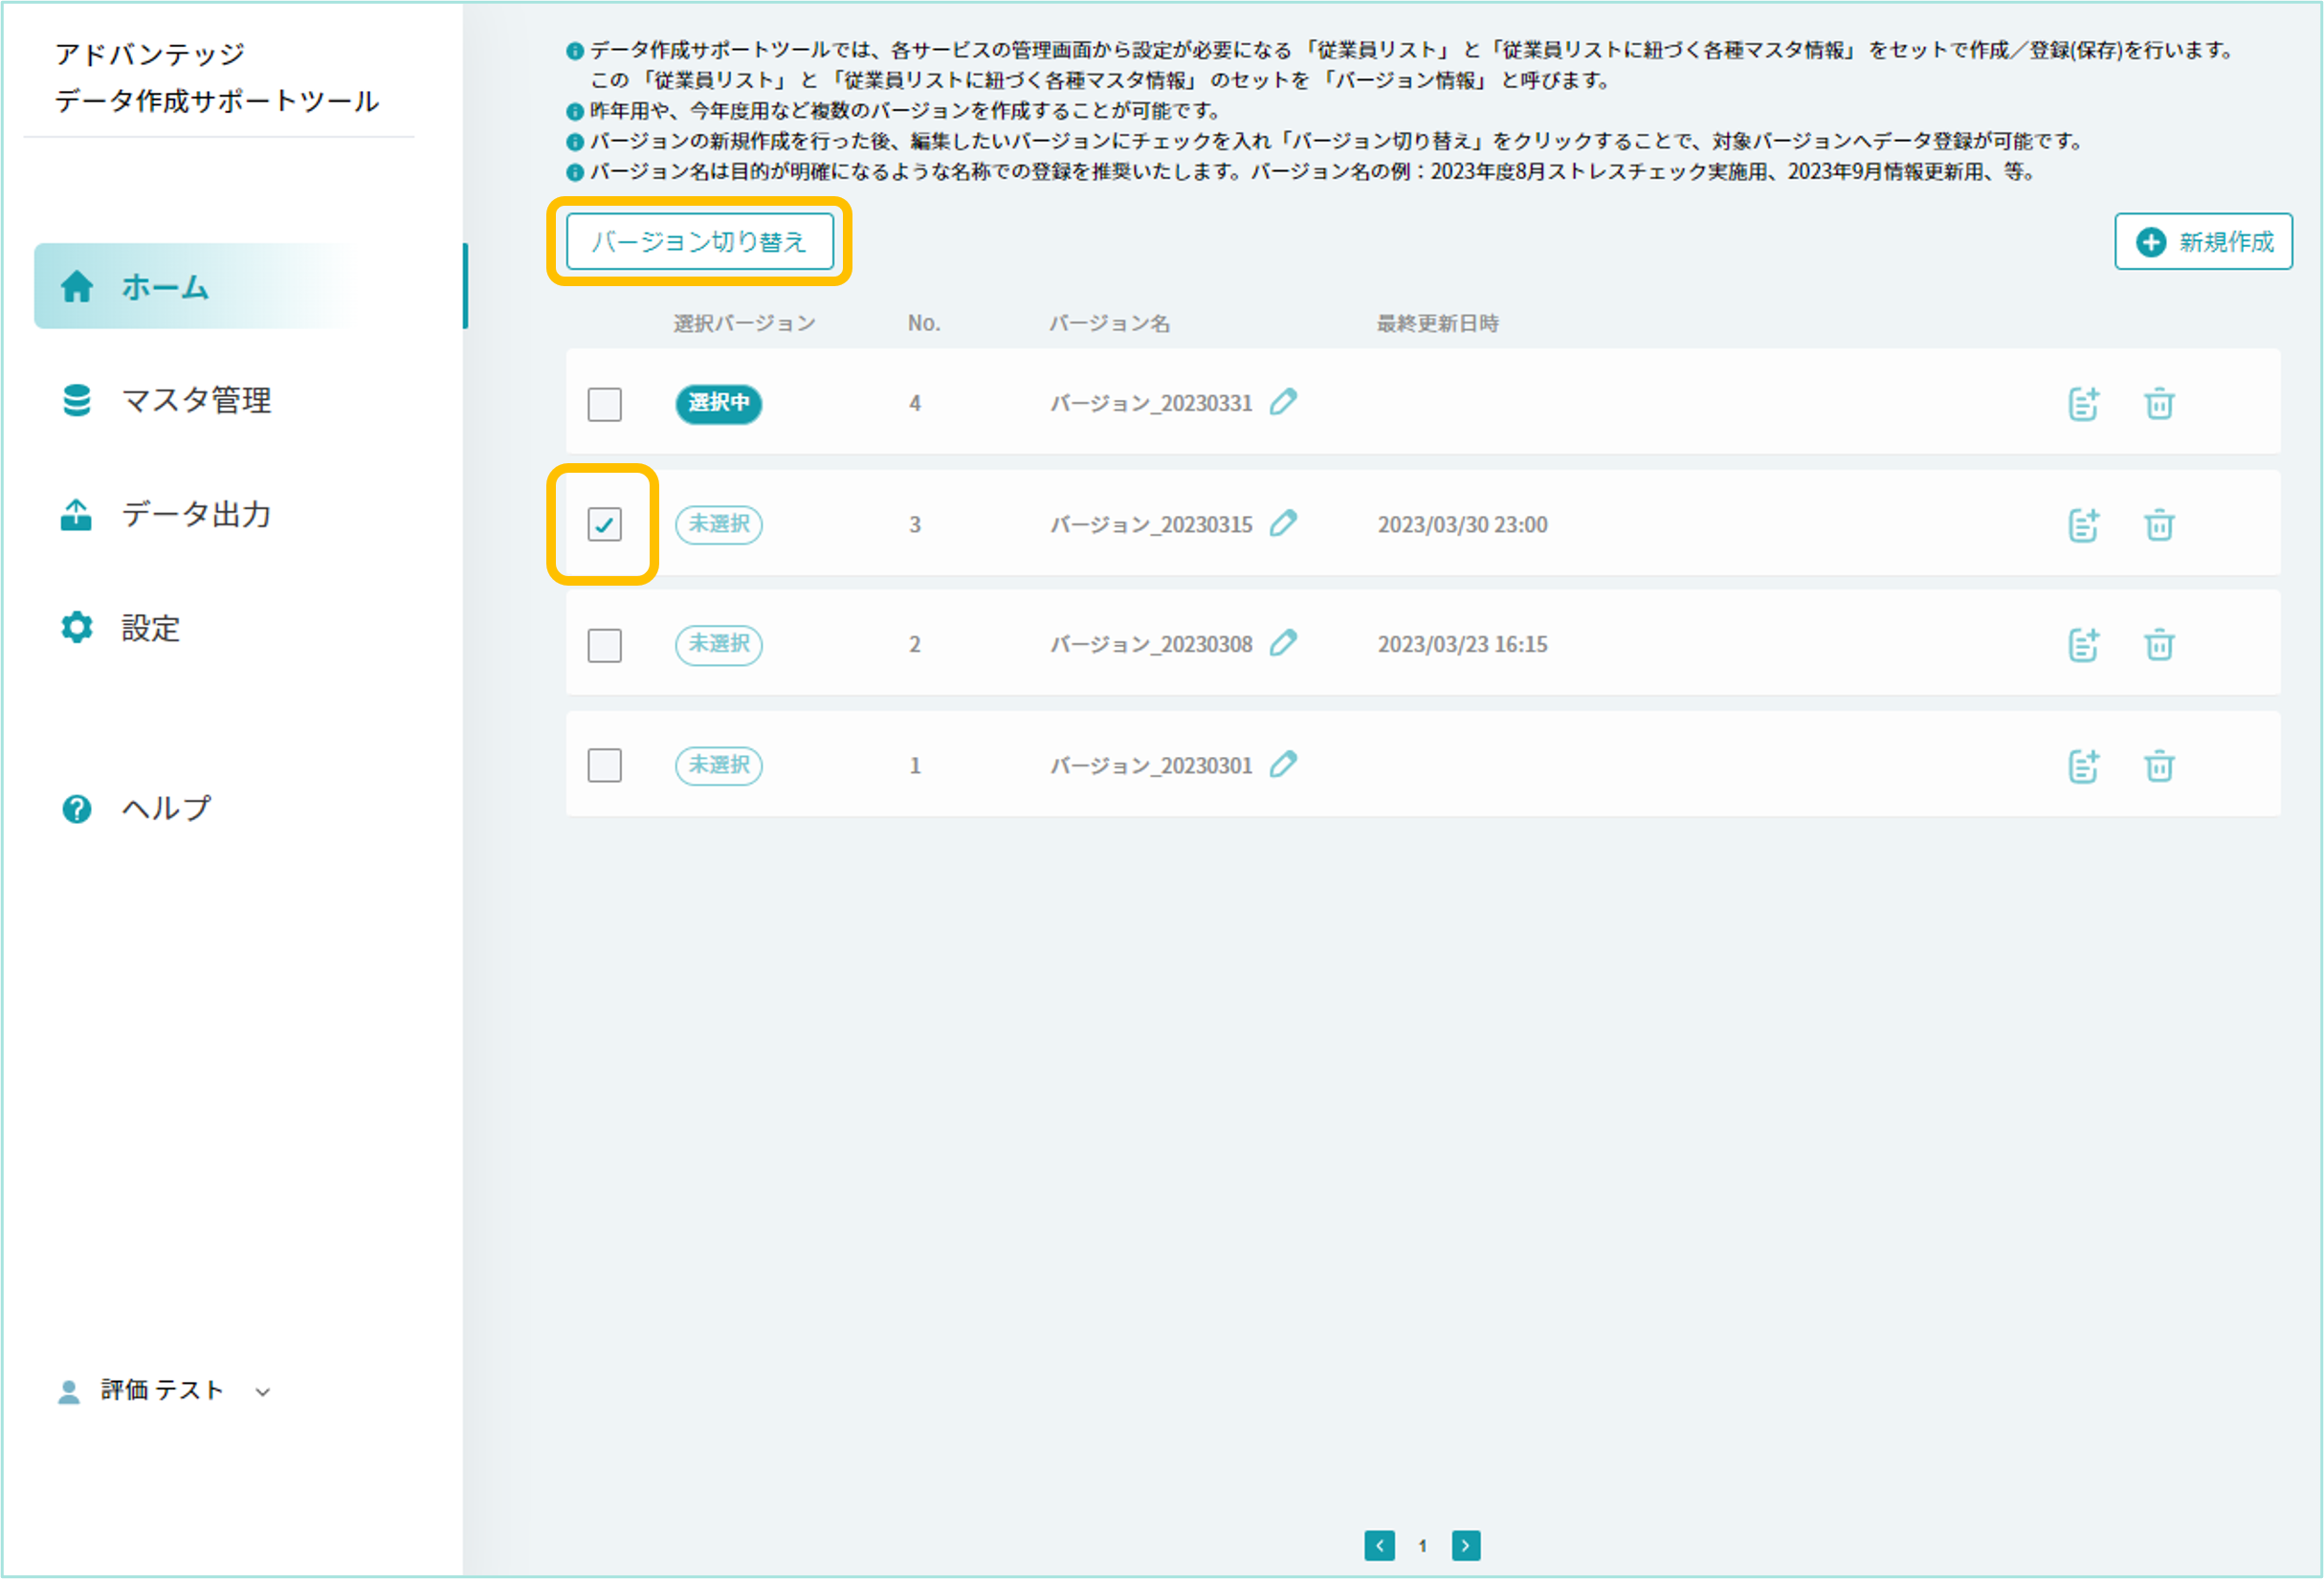Go to next page with right arrow
2324x1579 pixels.
[1466, 1546]
